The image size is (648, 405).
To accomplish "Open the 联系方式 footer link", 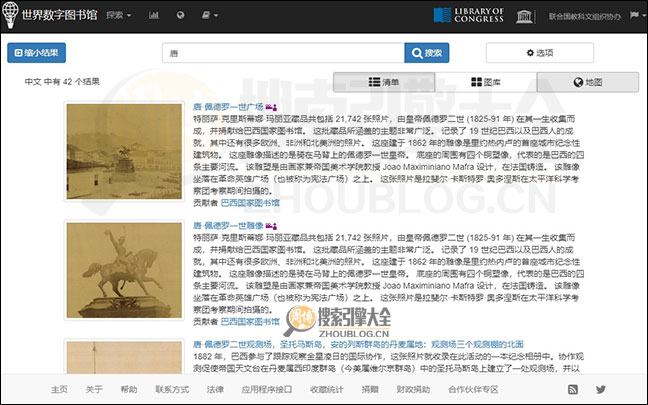I will pos(172,389).
